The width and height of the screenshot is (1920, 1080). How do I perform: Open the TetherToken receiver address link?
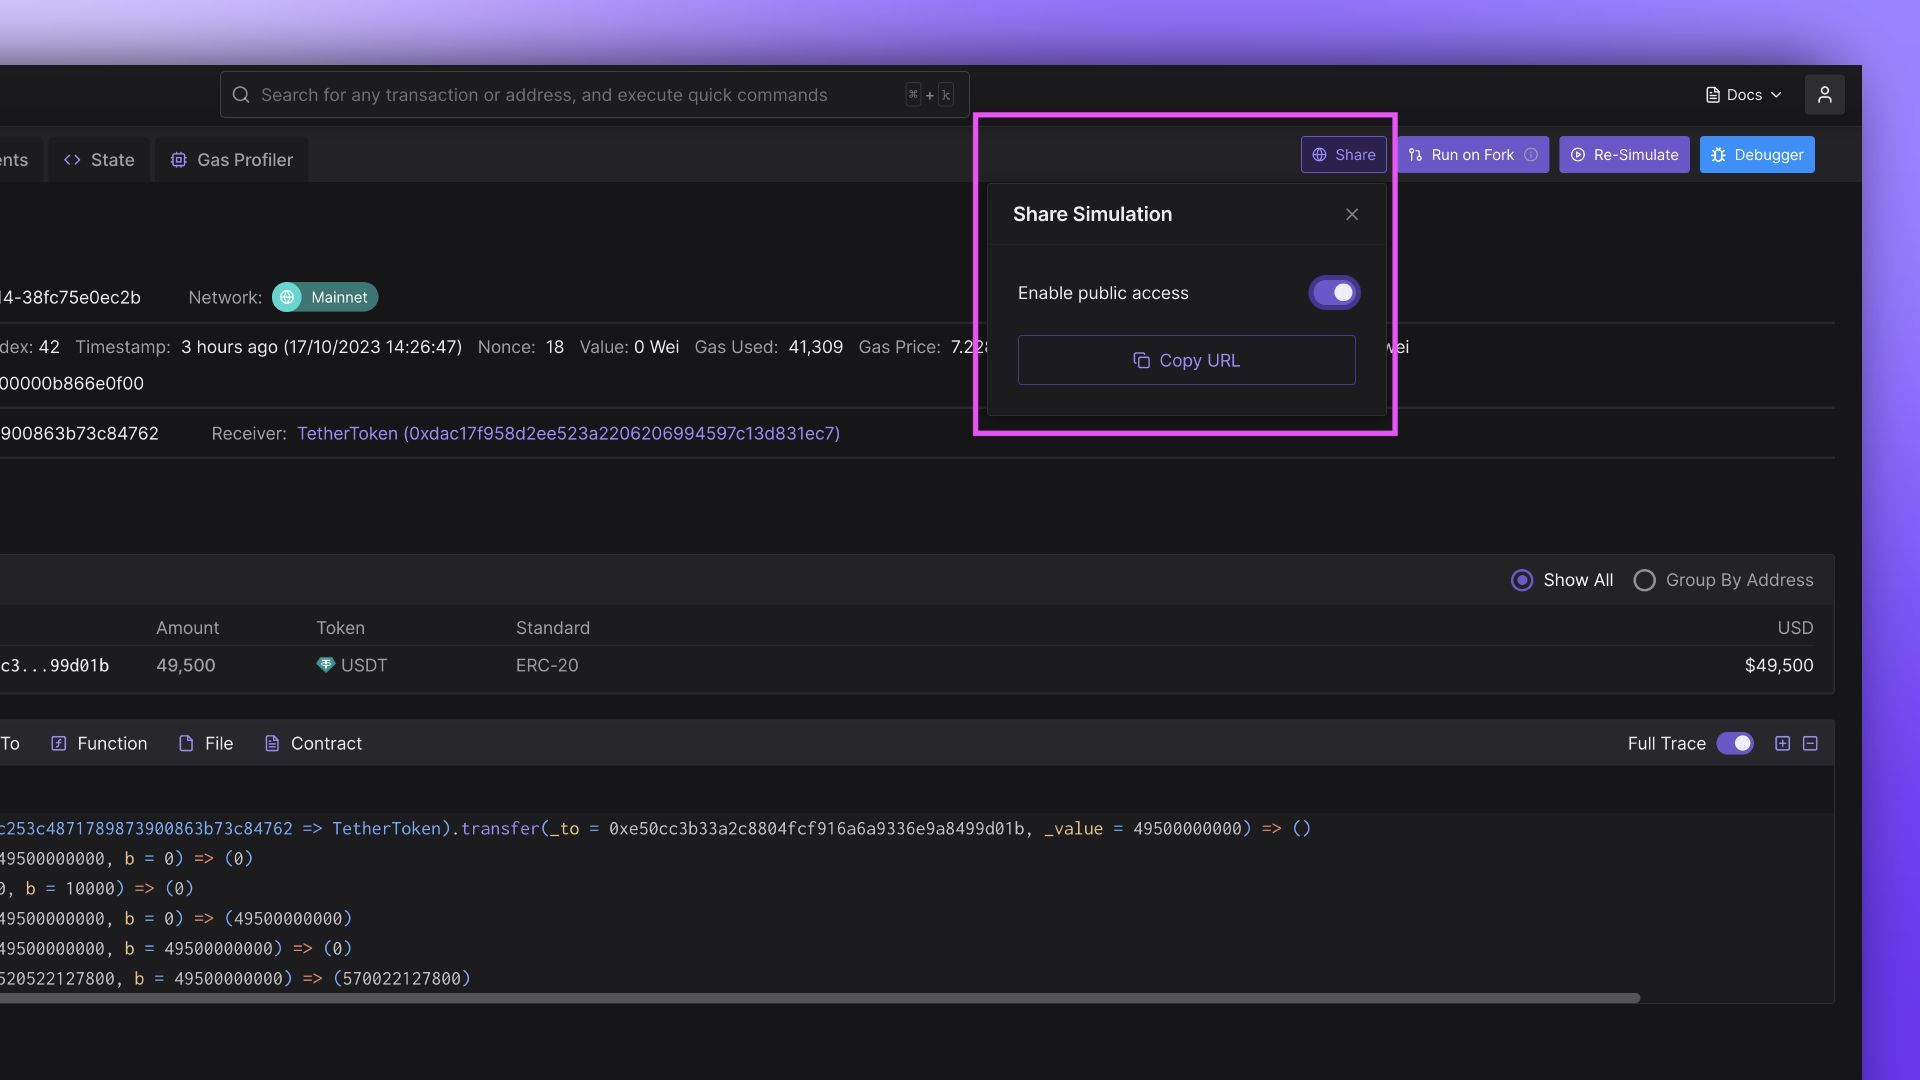pos(568,433)
